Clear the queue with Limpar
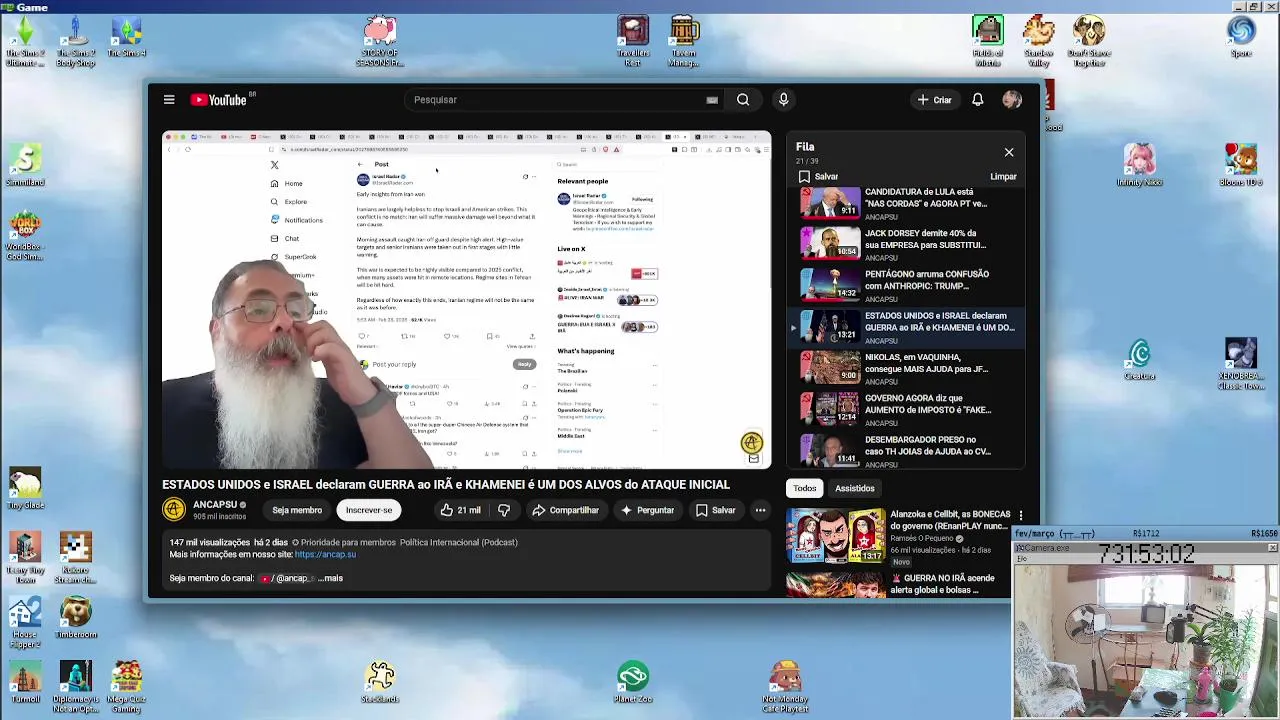The height and width of the screenshot is (720, 1280). click(x=1003, y=177)
